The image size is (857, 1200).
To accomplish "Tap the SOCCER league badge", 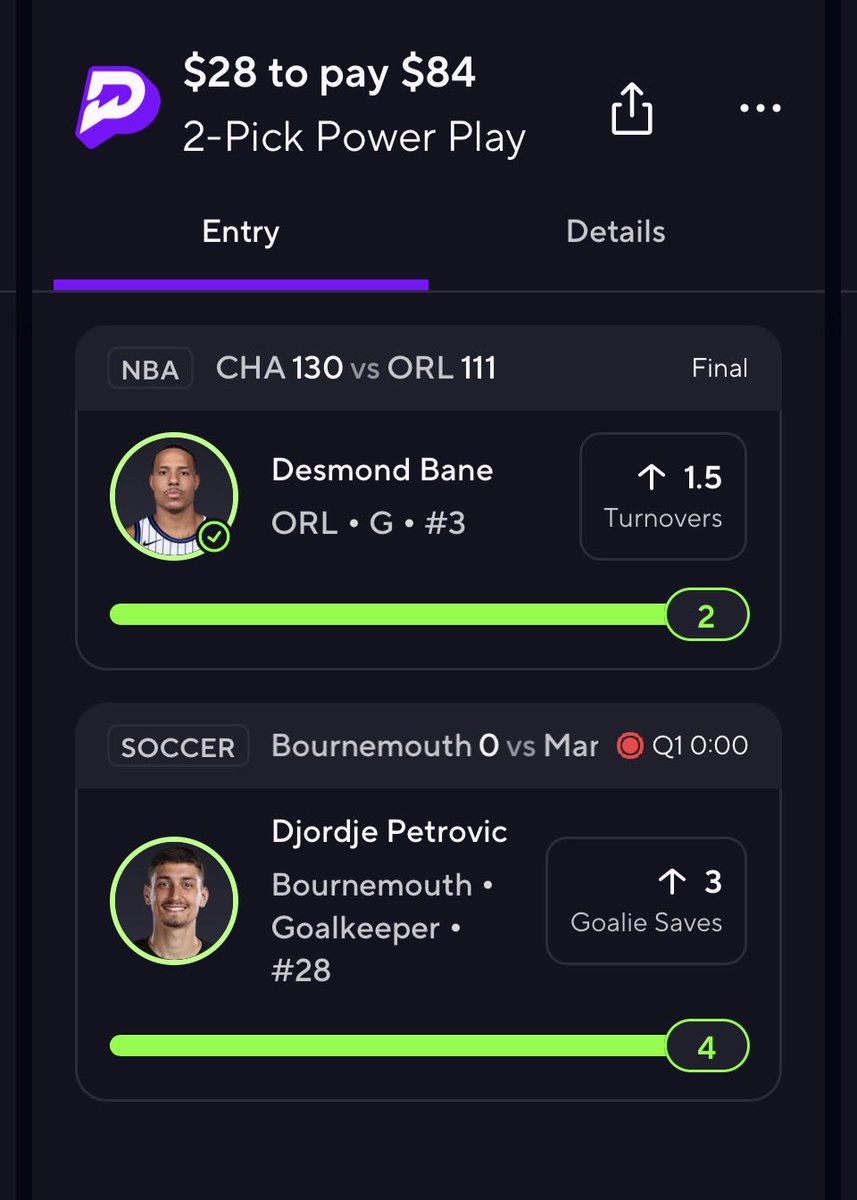I will coord(178,747).
